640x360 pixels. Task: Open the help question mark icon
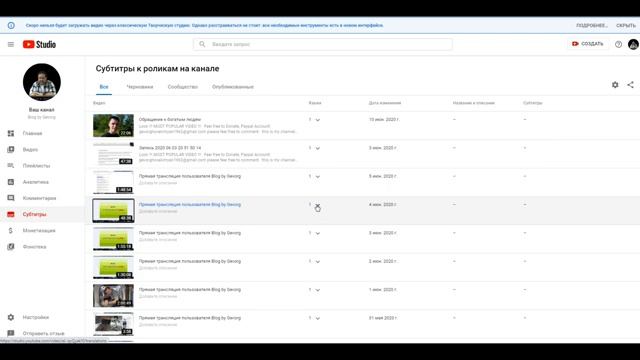618,44
